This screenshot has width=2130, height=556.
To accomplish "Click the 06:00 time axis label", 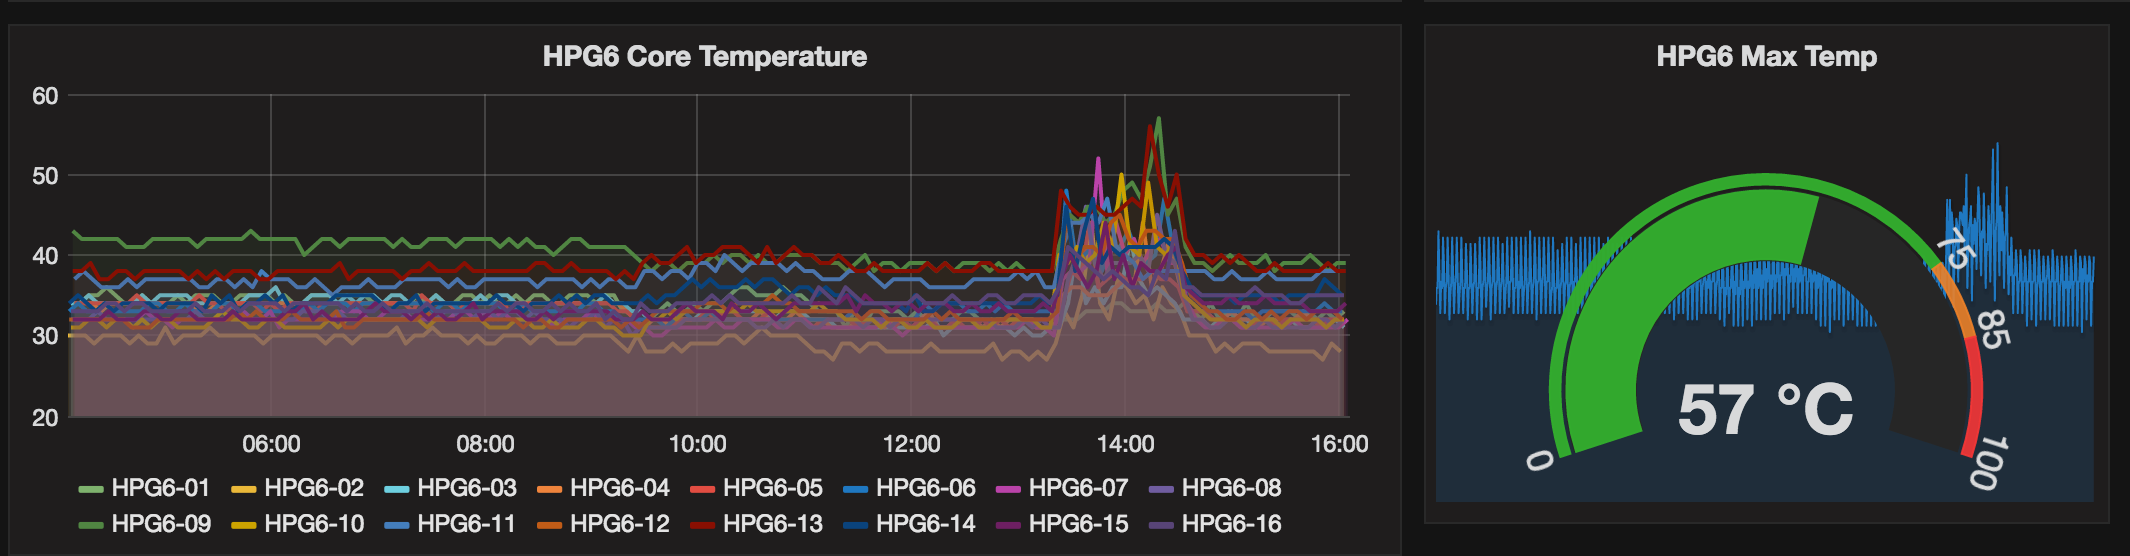I will click(271, 444).
